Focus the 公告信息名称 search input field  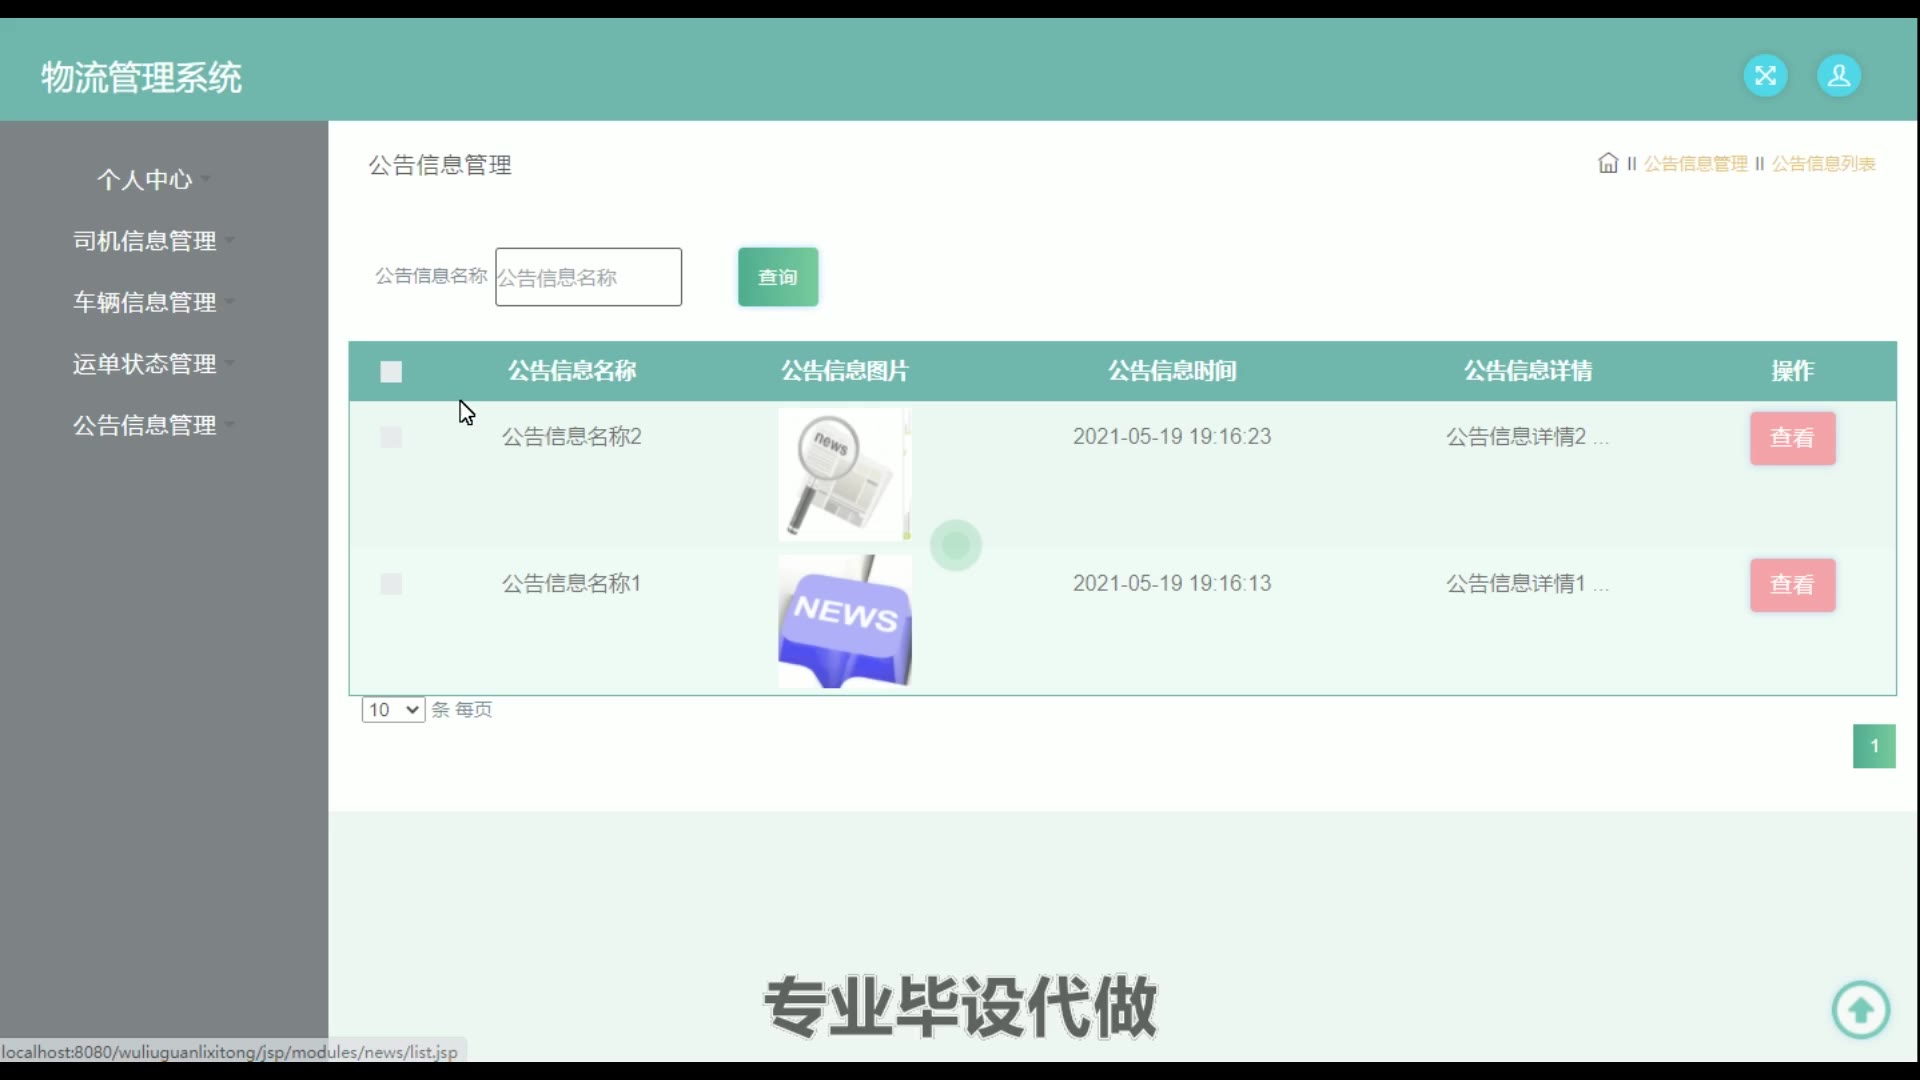coord(588,277)
